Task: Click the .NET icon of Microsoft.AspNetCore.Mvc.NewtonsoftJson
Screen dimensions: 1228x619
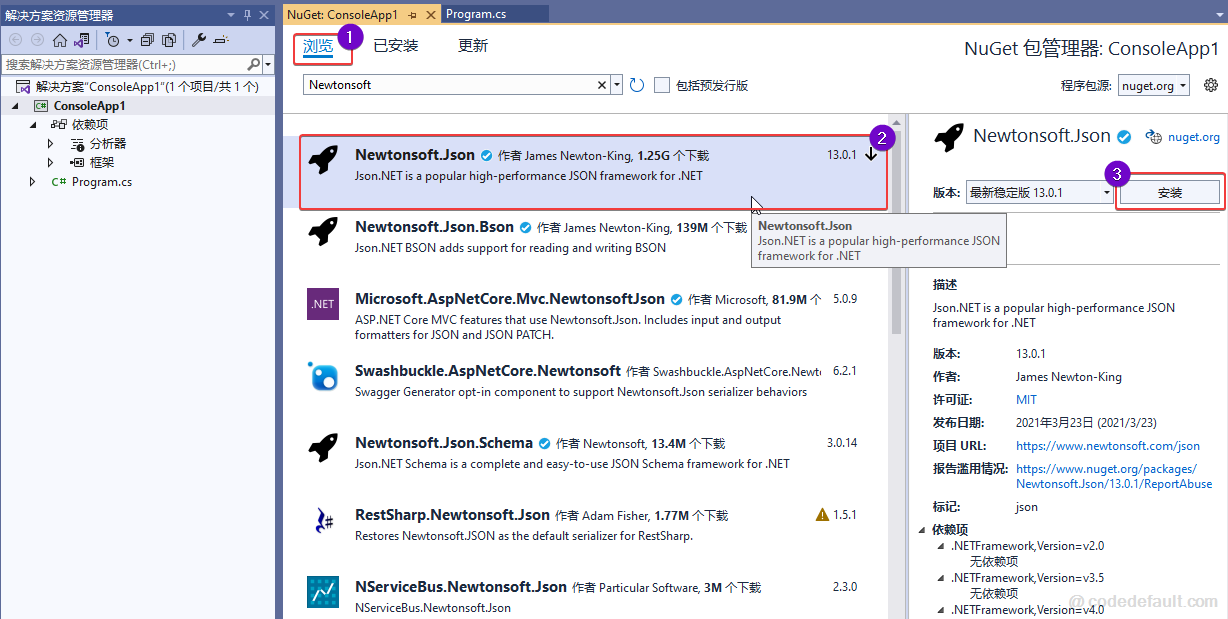Action: 323,304
